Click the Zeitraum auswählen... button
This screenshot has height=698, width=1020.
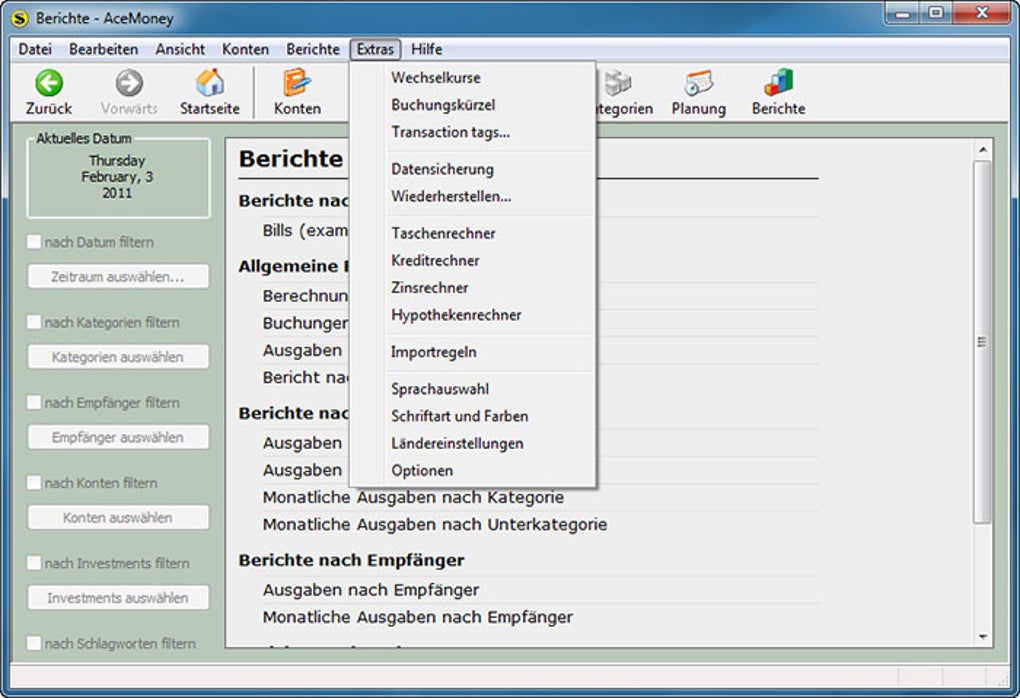pyautogui.click(x=118, y=276)
